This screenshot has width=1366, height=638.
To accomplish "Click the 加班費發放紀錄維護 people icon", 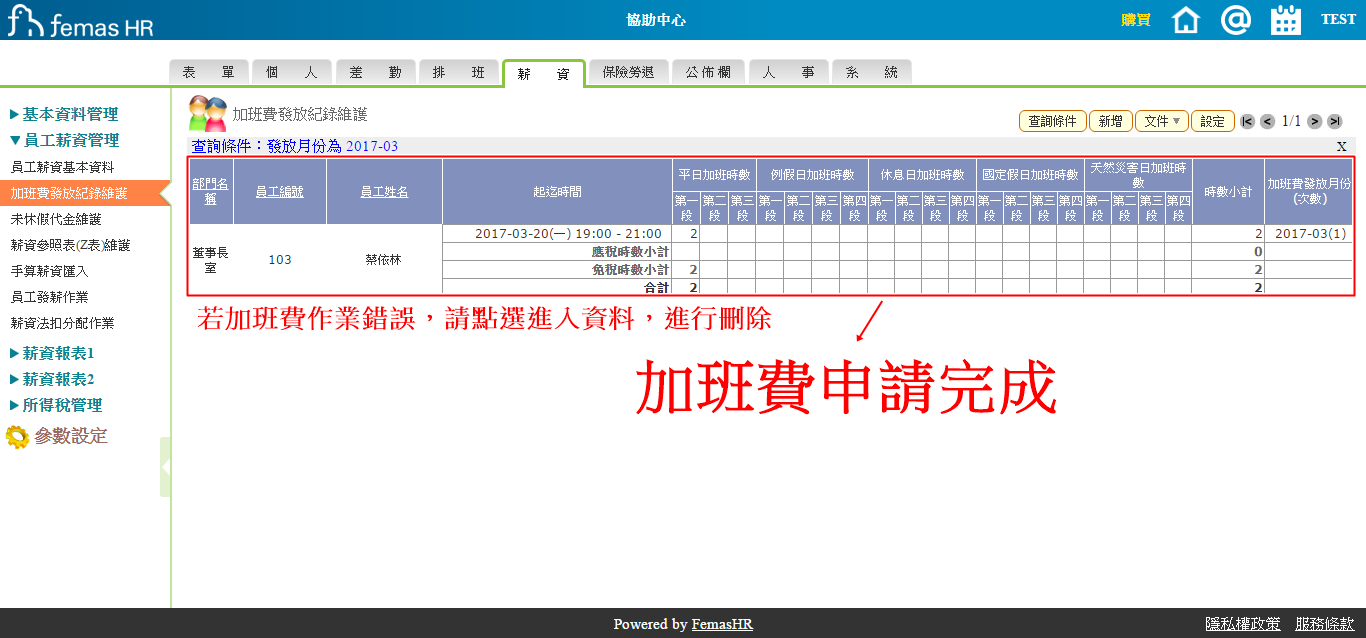I will (x=208, y=115).
